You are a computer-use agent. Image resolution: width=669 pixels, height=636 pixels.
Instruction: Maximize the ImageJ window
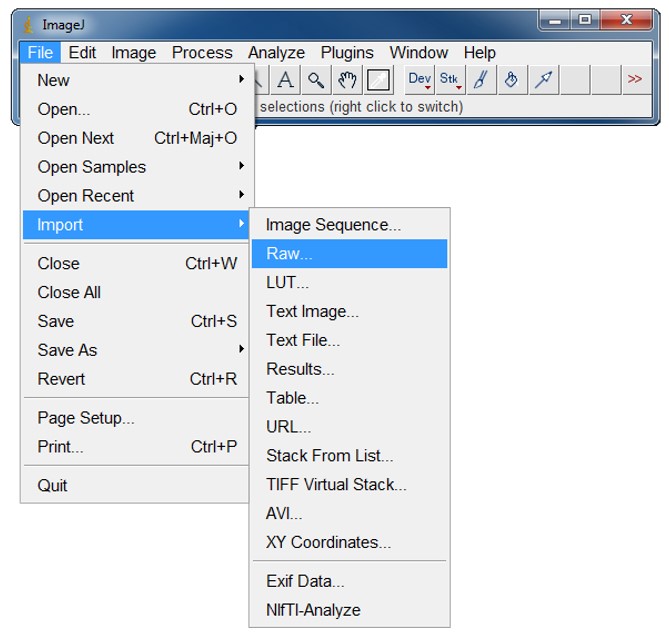(x=585, y=20)
